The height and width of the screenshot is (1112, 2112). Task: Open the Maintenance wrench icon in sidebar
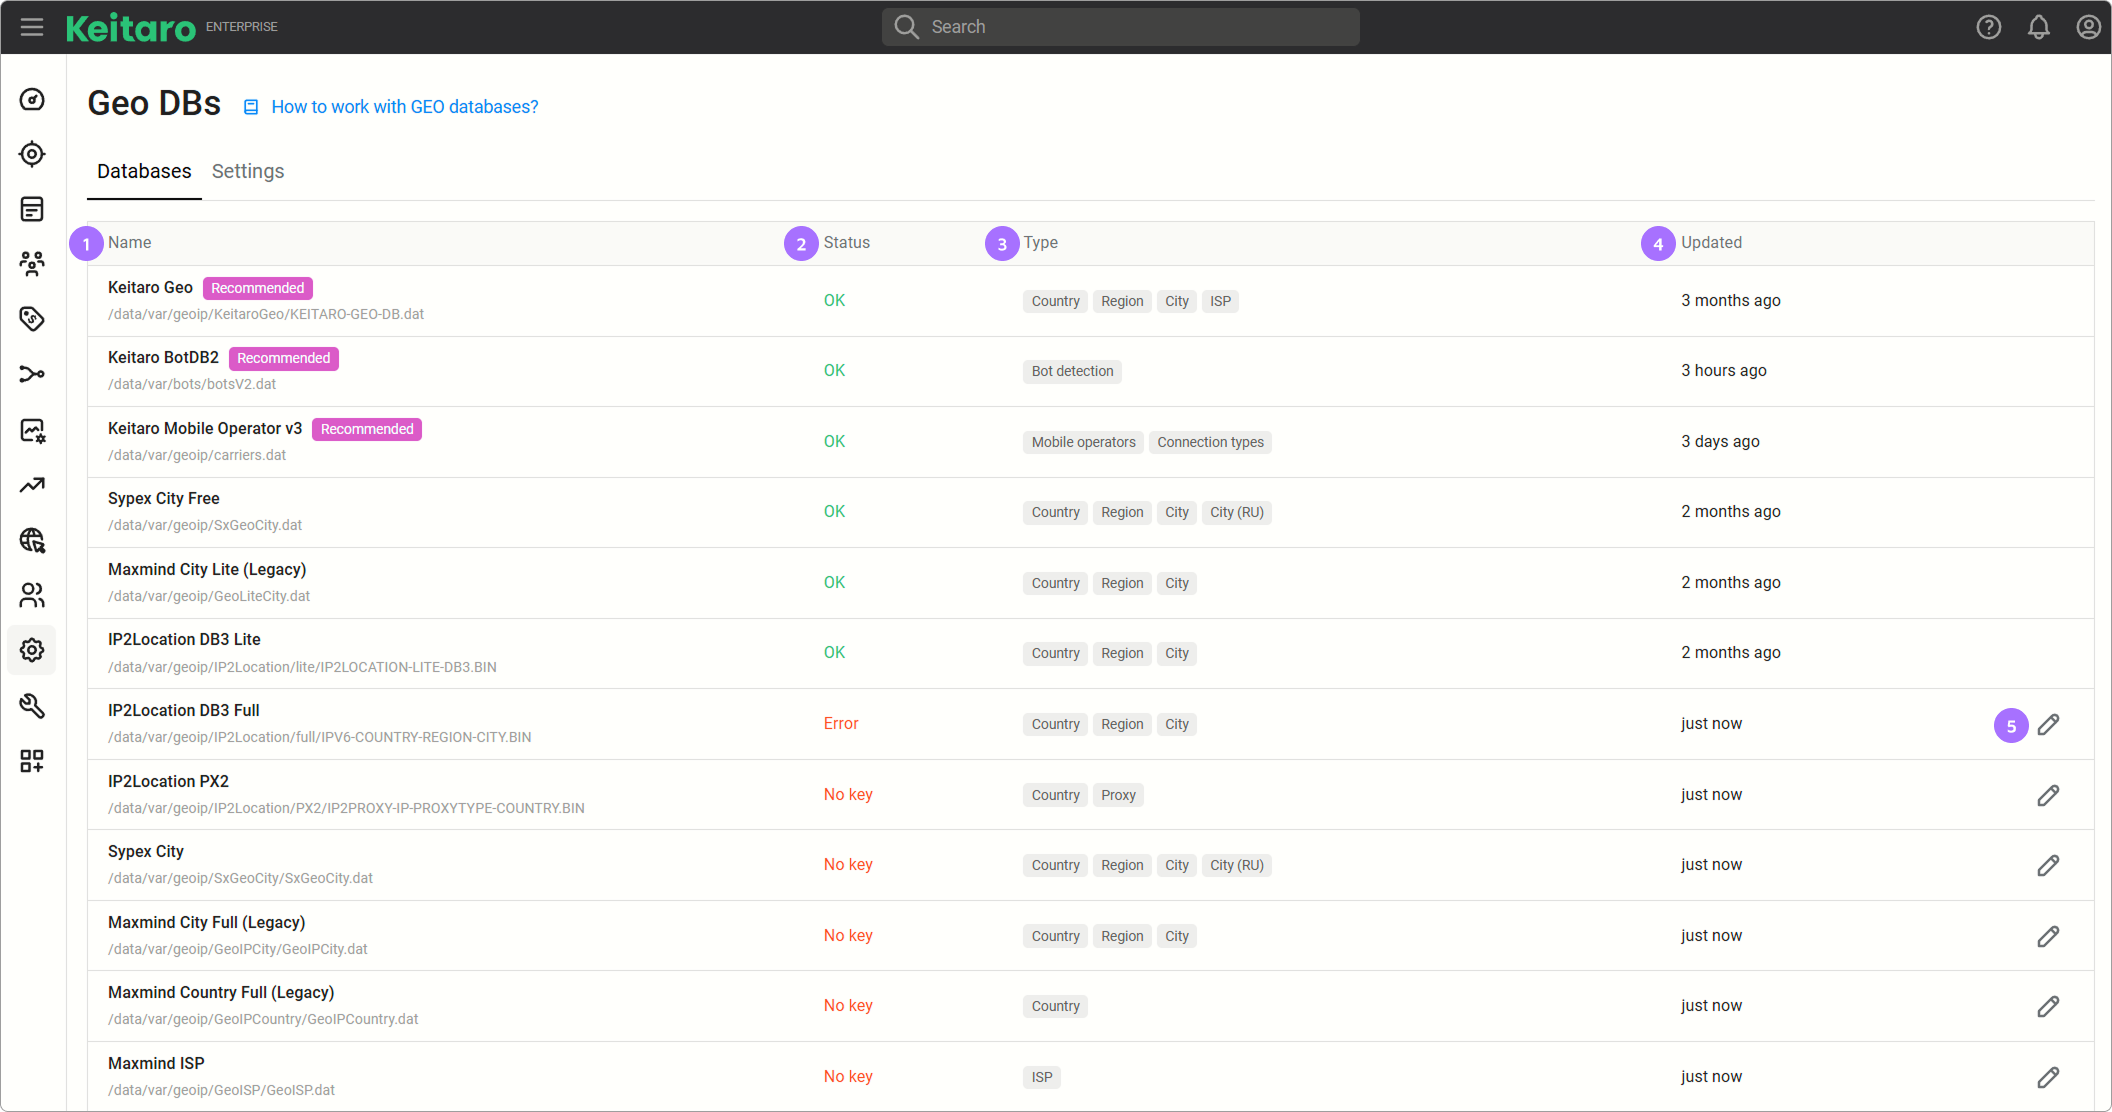tap(32, 706)
